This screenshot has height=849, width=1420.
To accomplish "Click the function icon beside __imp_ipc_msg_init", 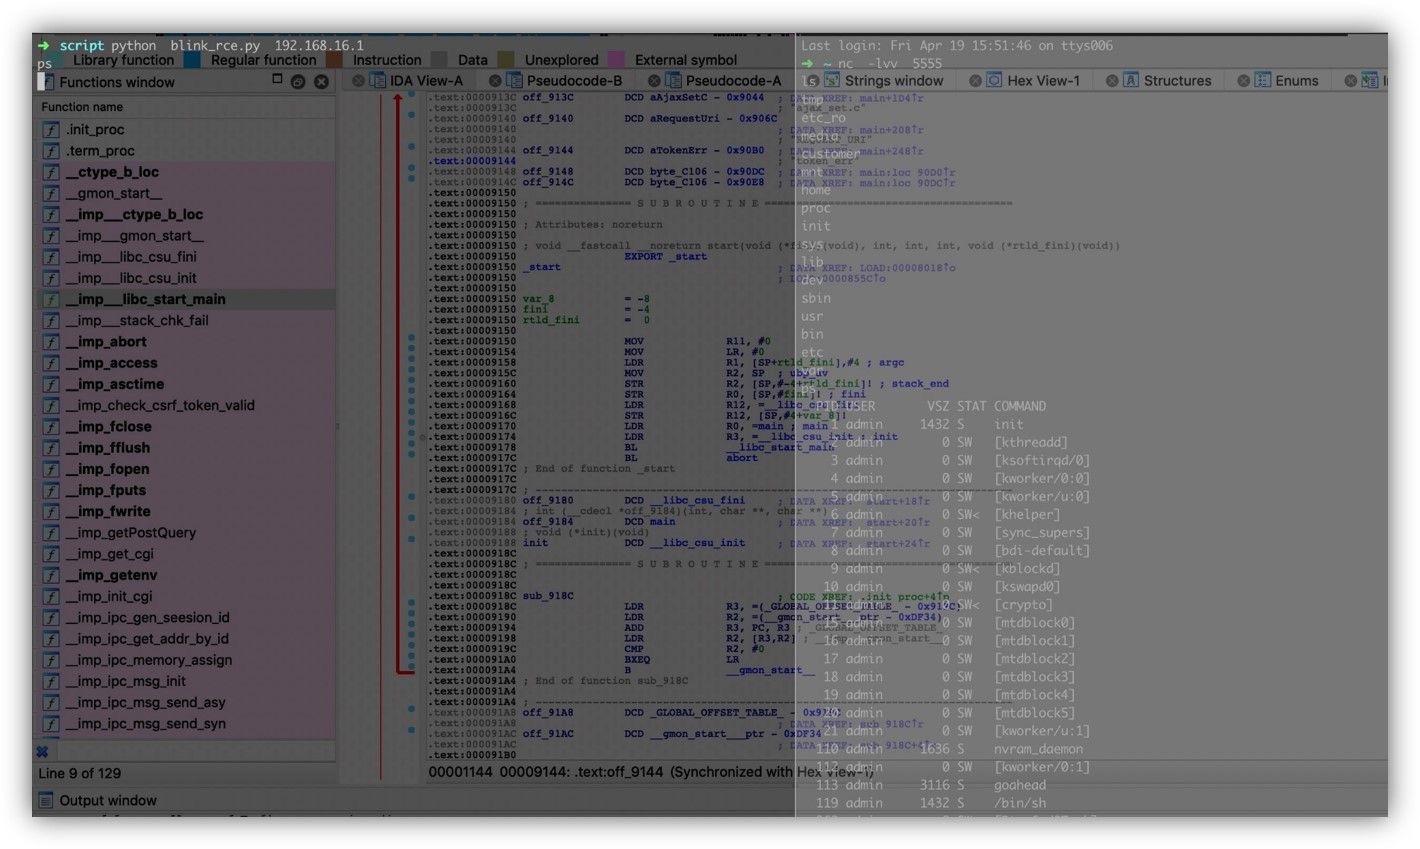I will tap(51, 681).
